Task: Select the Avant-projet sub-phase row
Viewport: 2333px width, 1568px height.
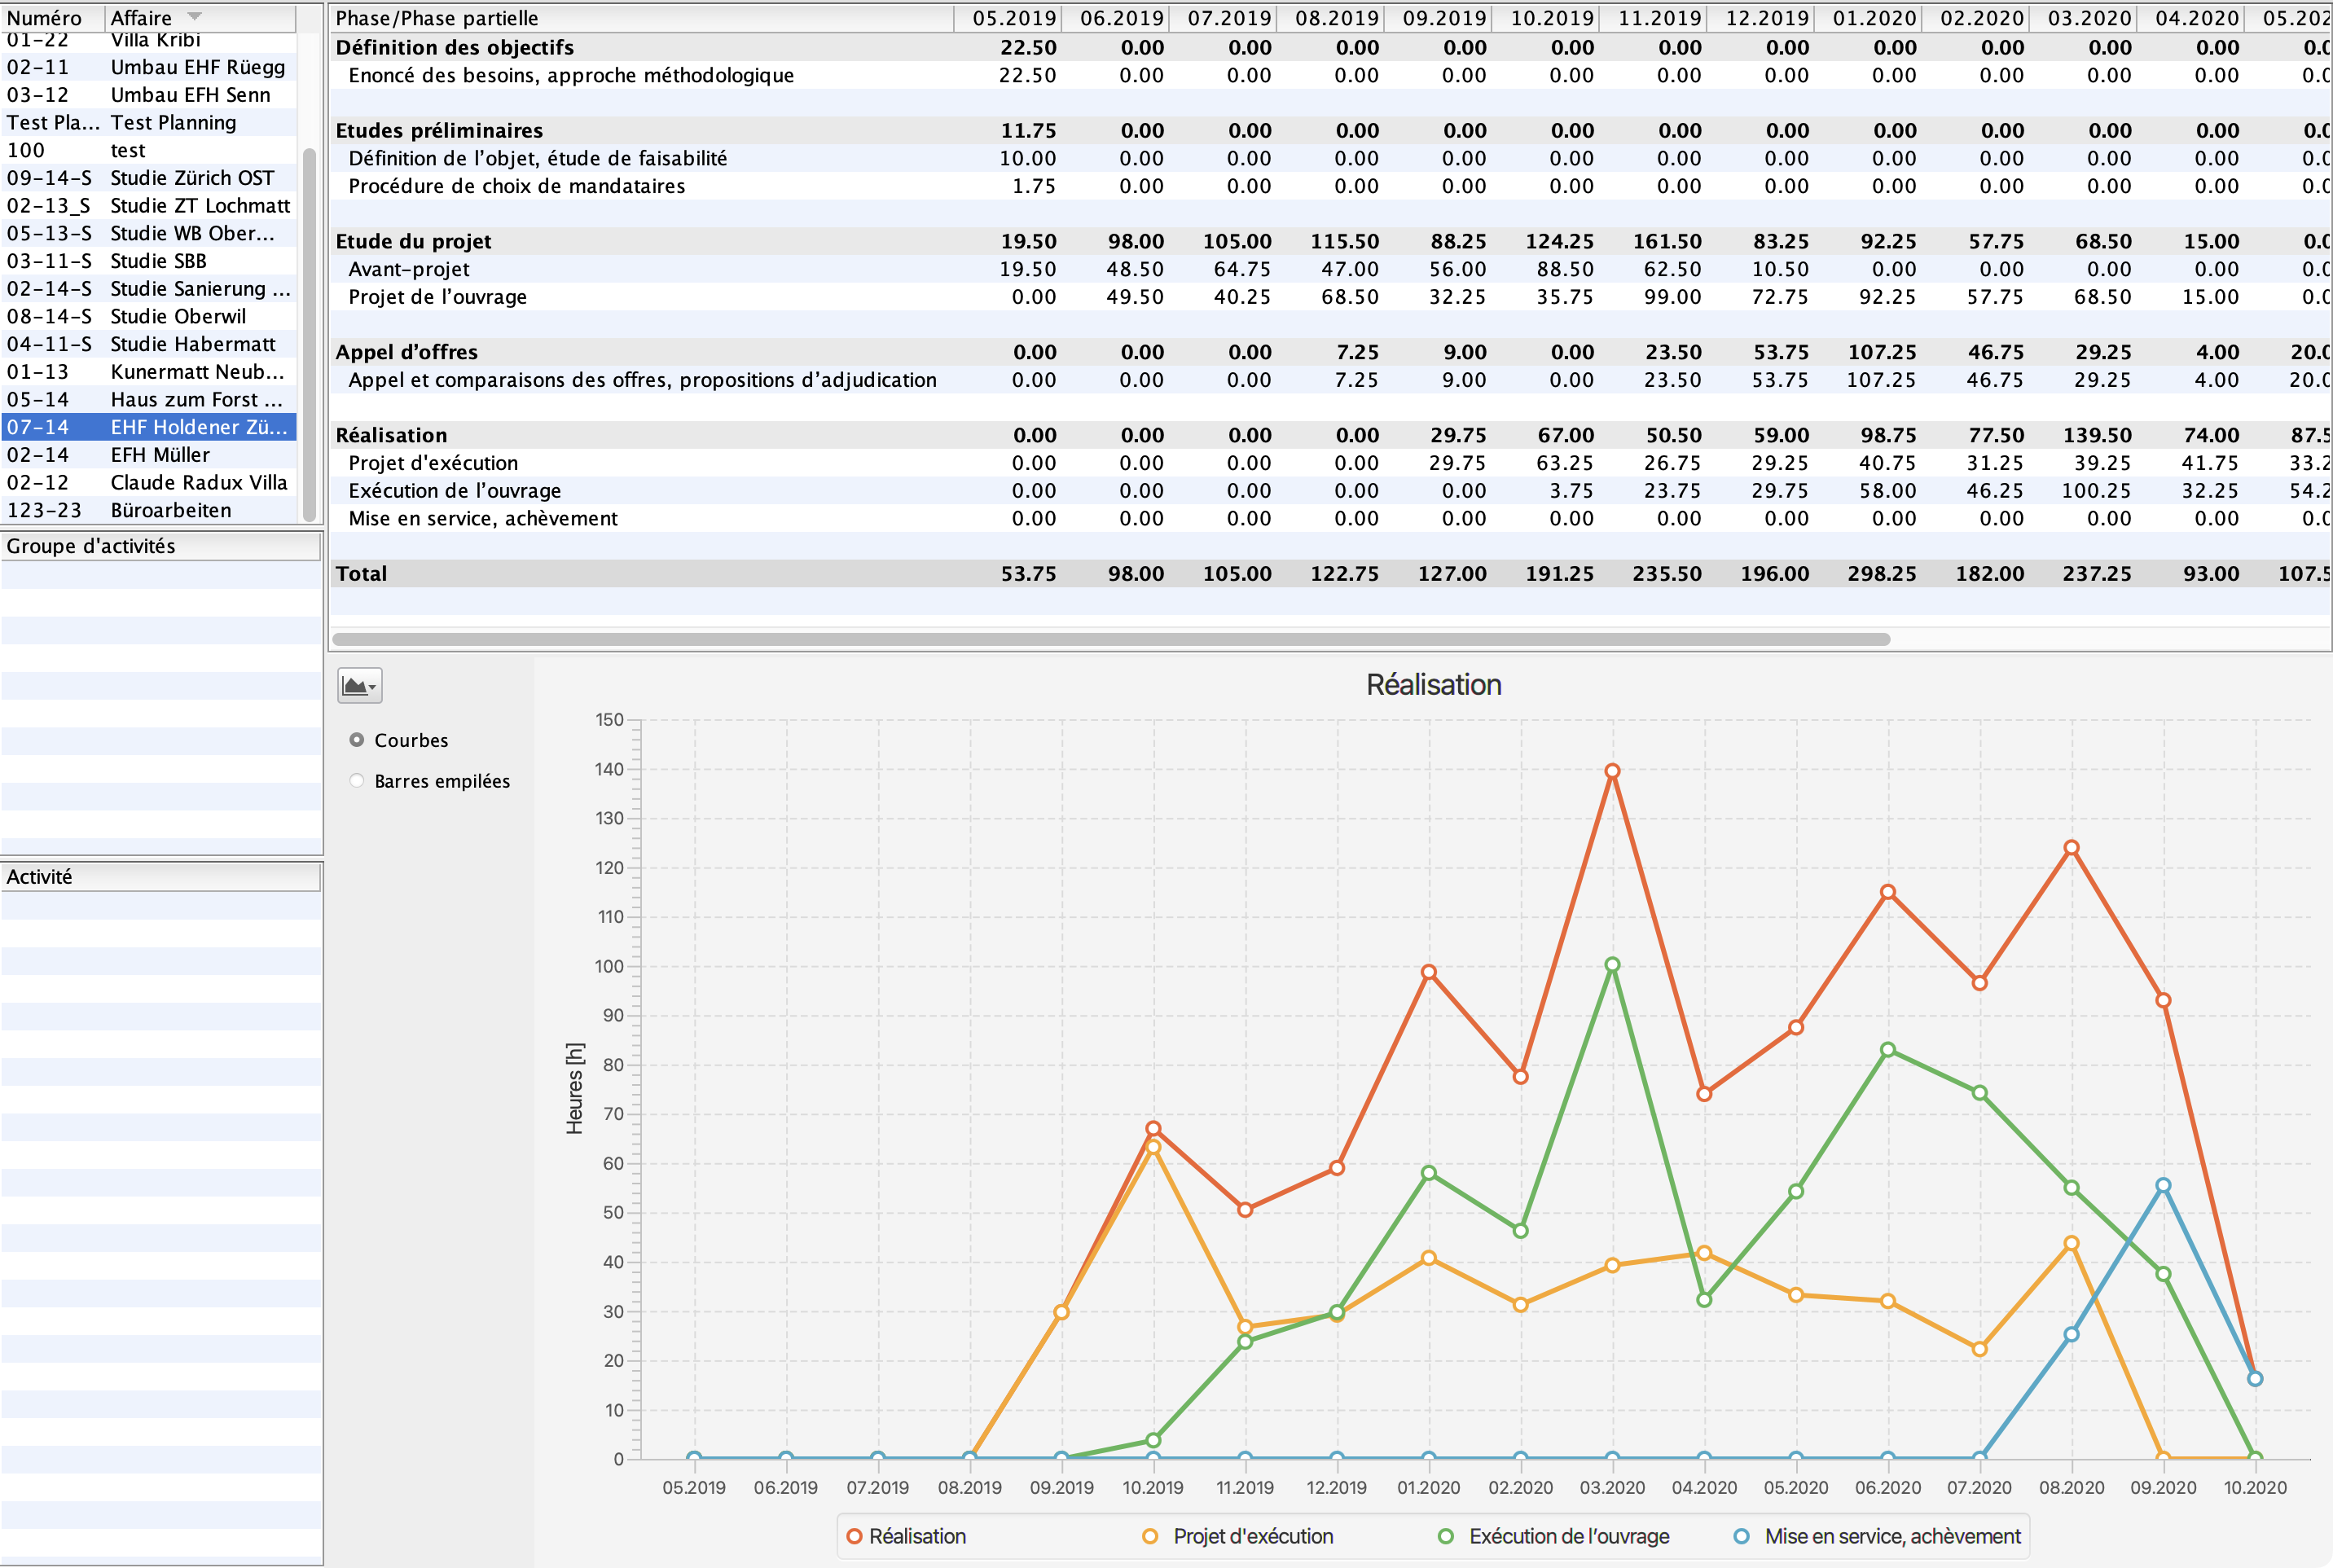Action: tap(1331, 269)
